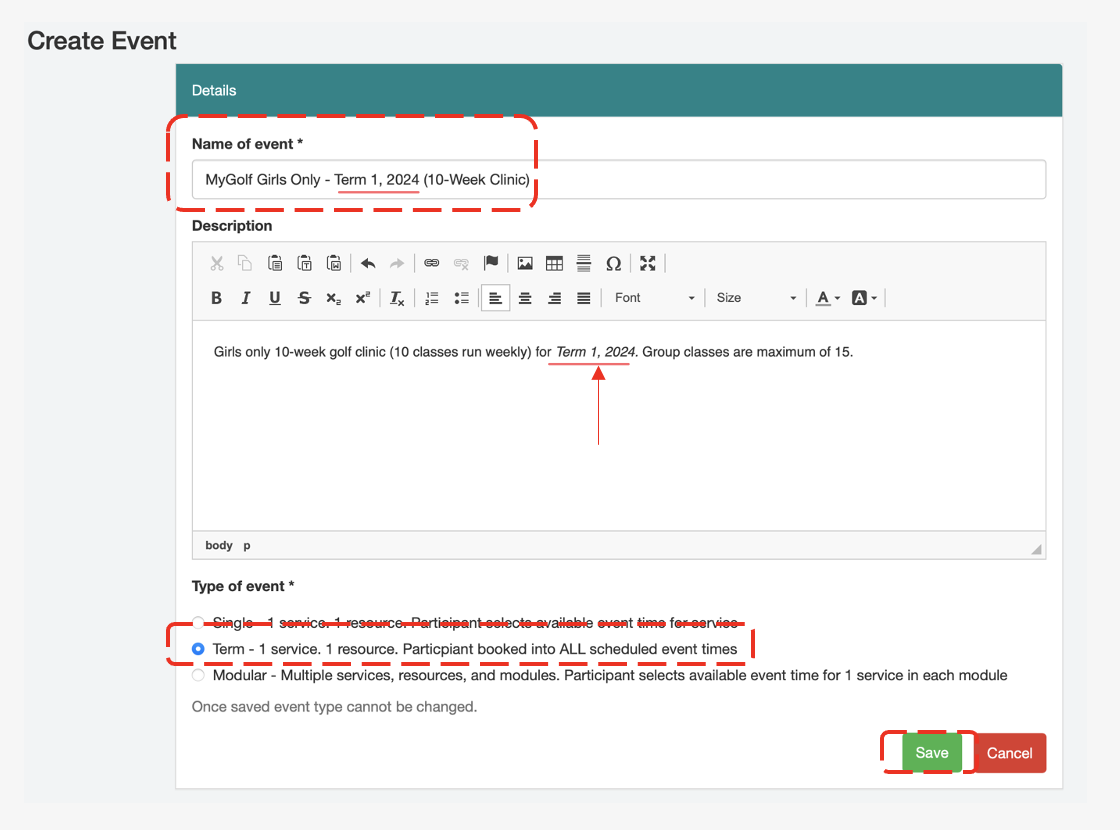Insert horizontal line icon
This screenshot has height=830, width=1120.
584,264
